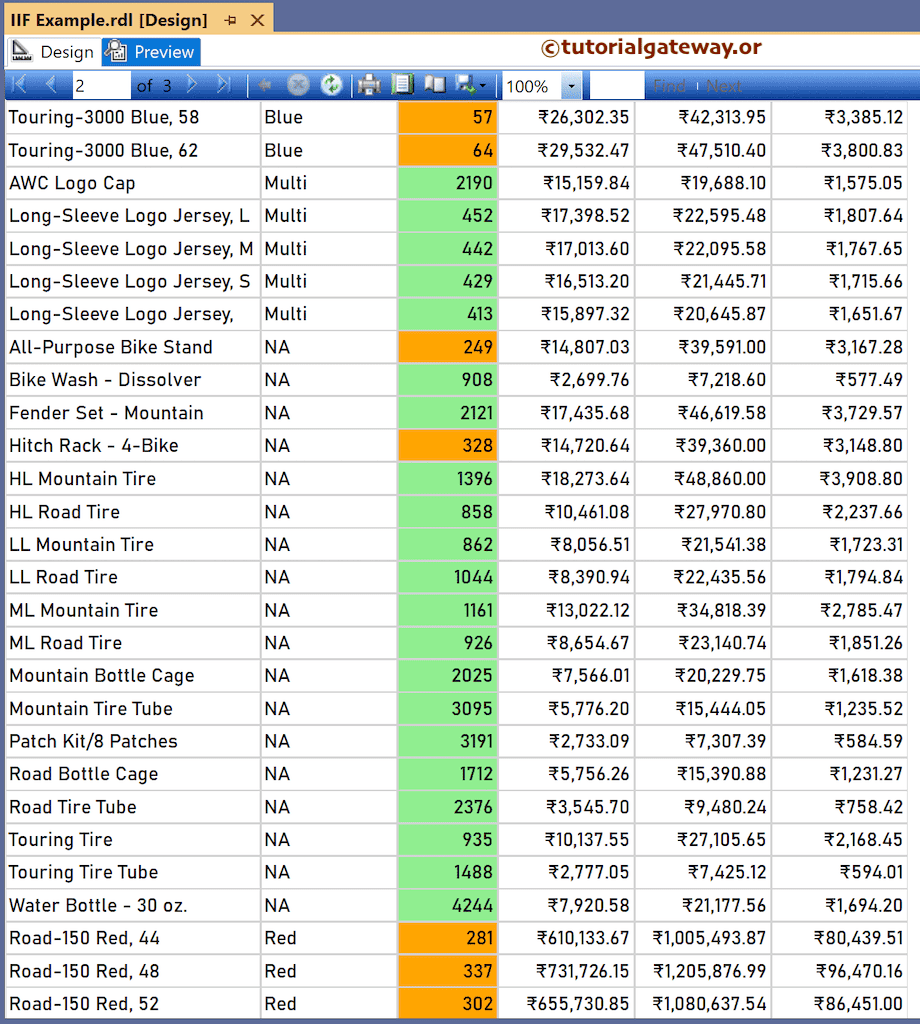This screenshot has height=1024, width=920.
Task: Export the report
Action: click(466, 84)
